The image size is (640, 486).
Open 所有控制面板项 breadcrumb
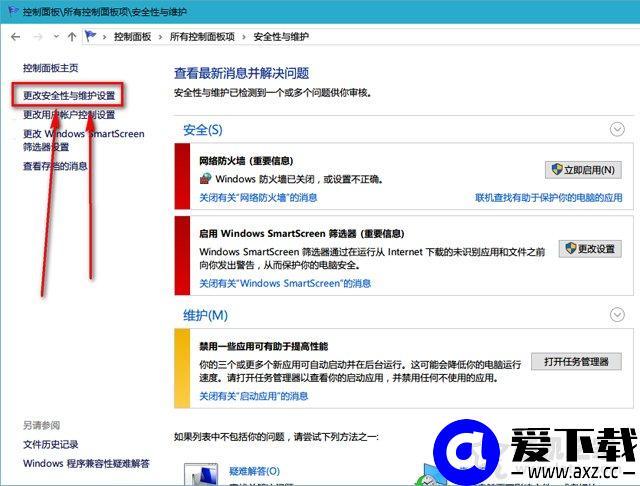[x=202, y=37]
